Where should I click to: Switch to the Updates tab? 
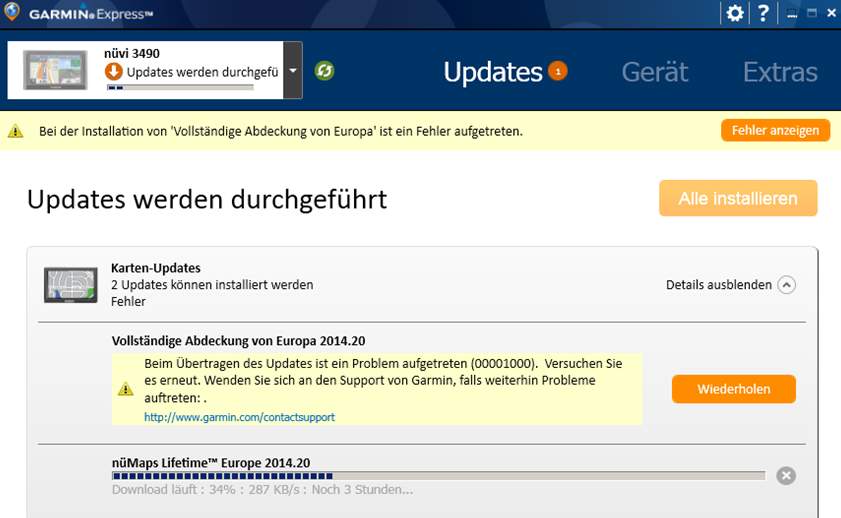[x=492, y=72]
